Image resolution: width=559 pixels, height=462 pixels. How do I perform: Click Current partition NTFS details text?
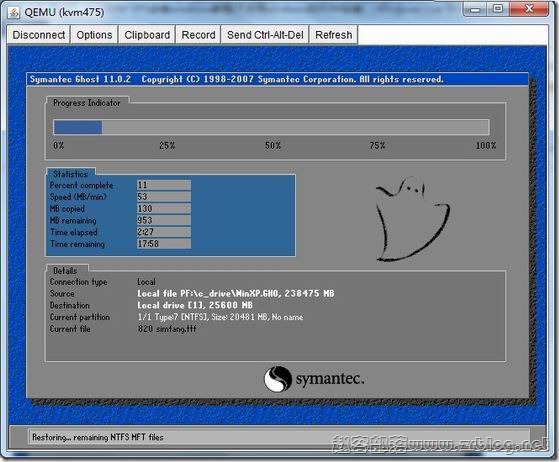[220, 317]
